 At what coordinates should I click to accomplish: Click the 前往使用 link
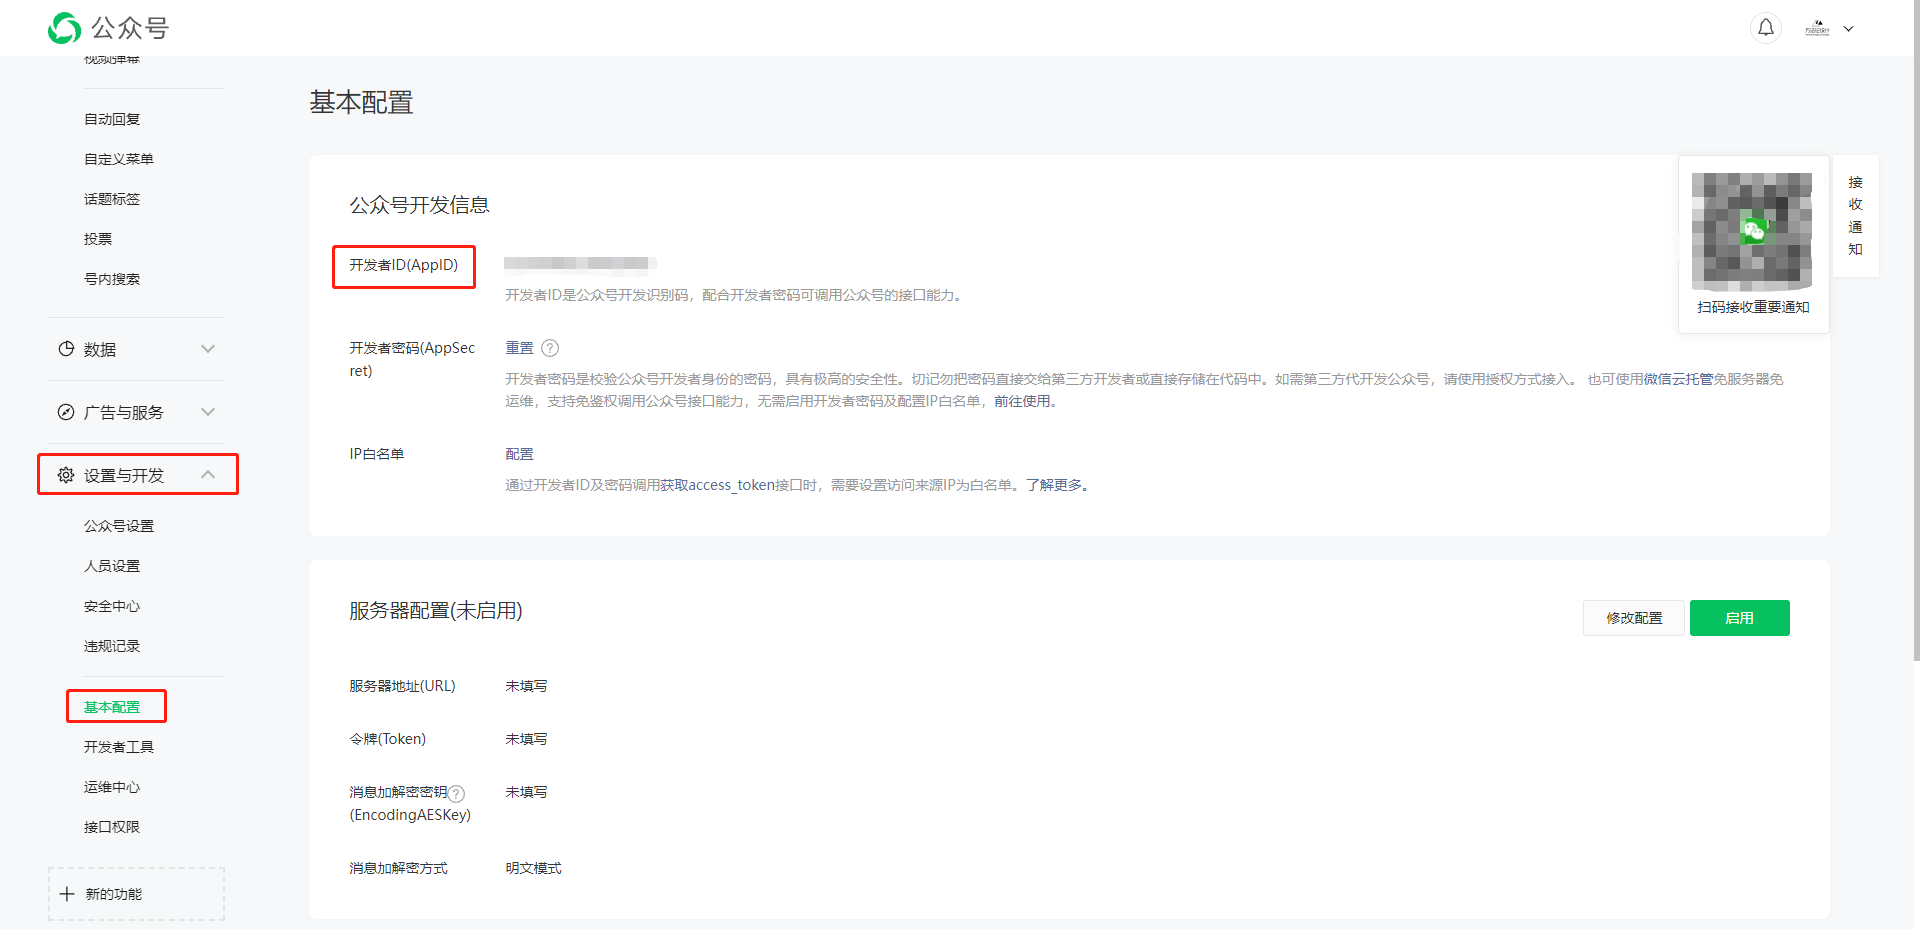coord(1022,401)
